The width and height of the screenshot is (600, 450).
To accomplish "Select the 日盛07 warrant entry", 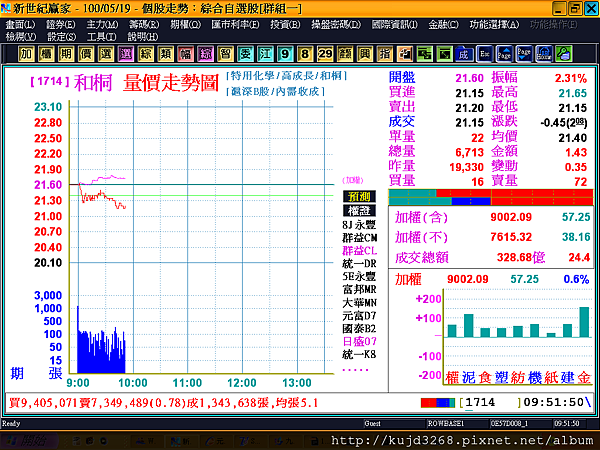I will (359, 341).
